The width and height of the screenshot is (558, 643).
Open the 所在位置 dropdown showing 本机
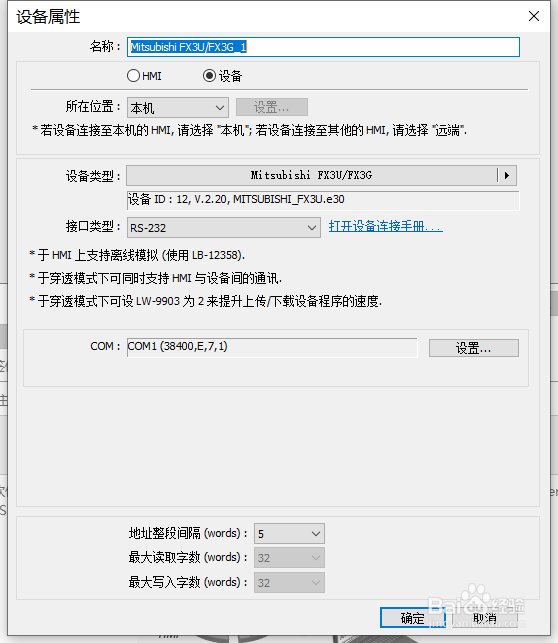(178, 108)
